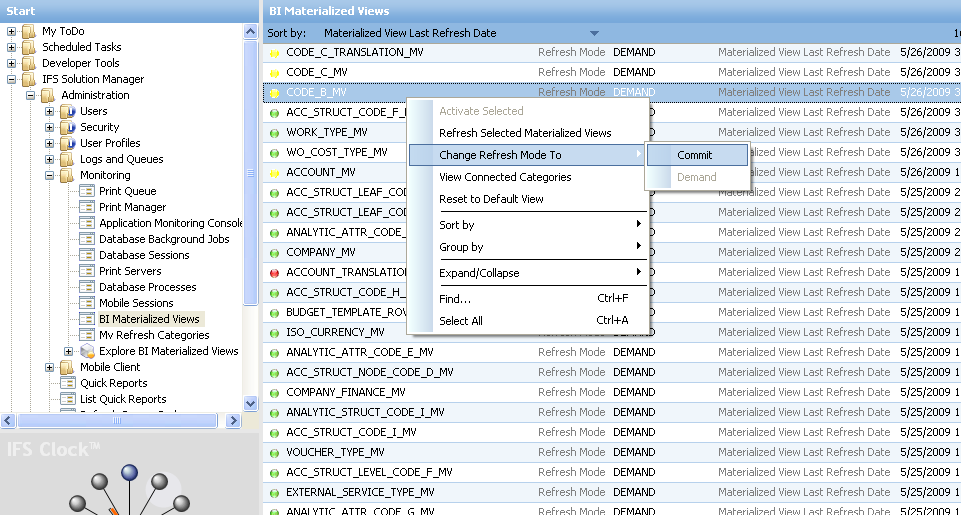Image resolution: width=961 pixels, height=515 pixels.
Task: Click the Security node icon
Action: [x=67, y=128]
